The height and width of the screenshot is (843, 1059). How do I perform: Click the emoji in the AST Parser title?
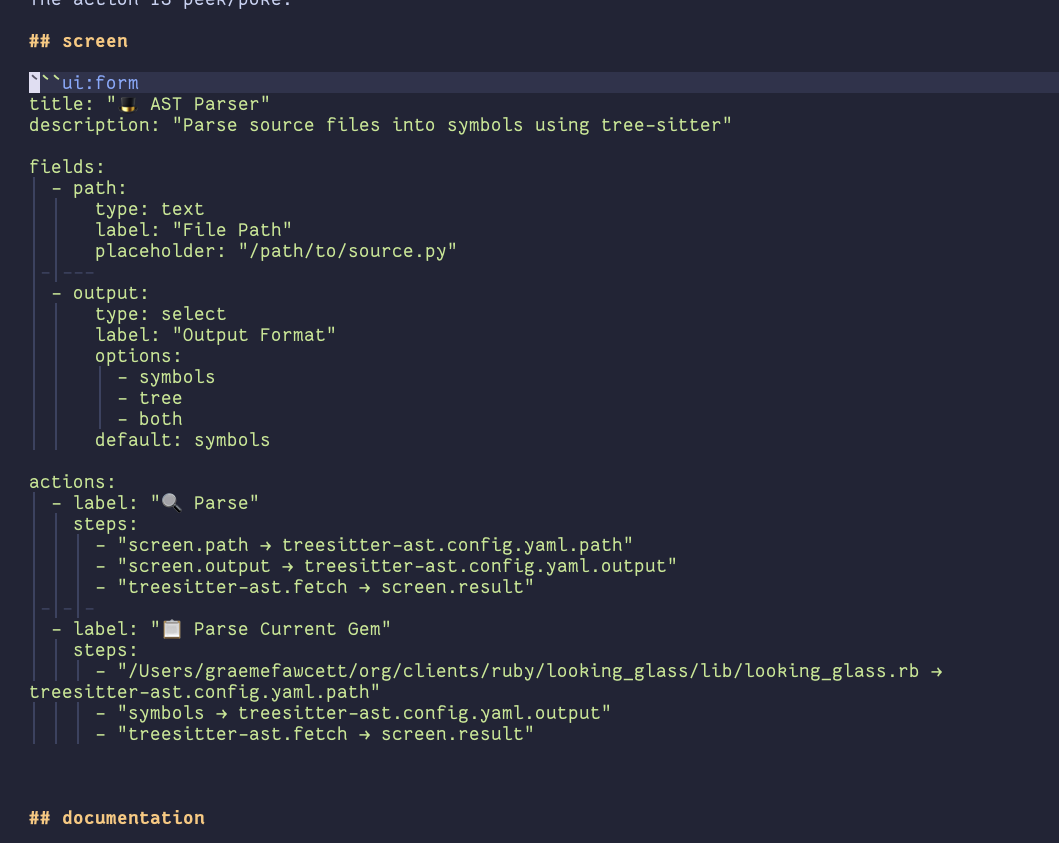click(x=128, y=104)
